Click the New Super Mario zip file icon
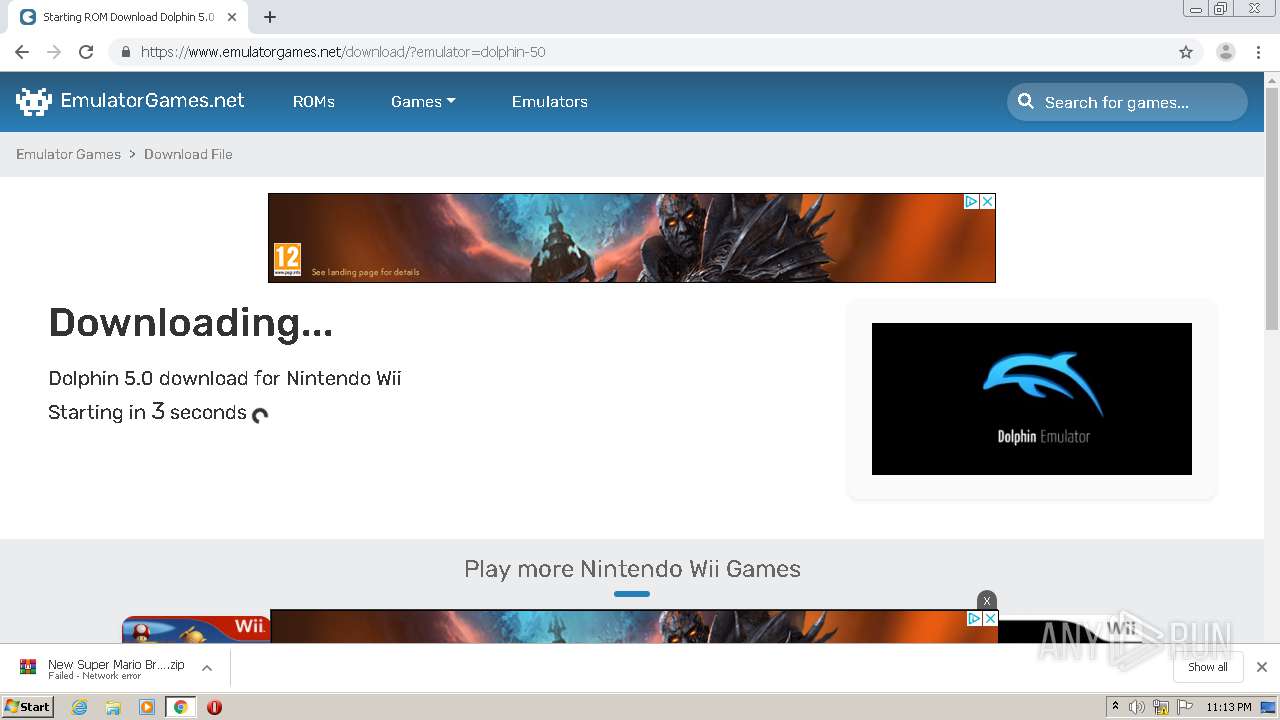 28,667
